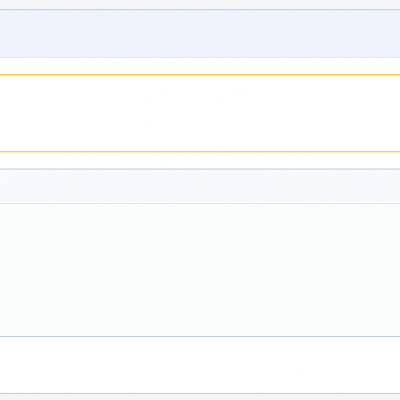Click the lower yellow border line
Viewport: 400px width, 400px height.
point(200,152)
